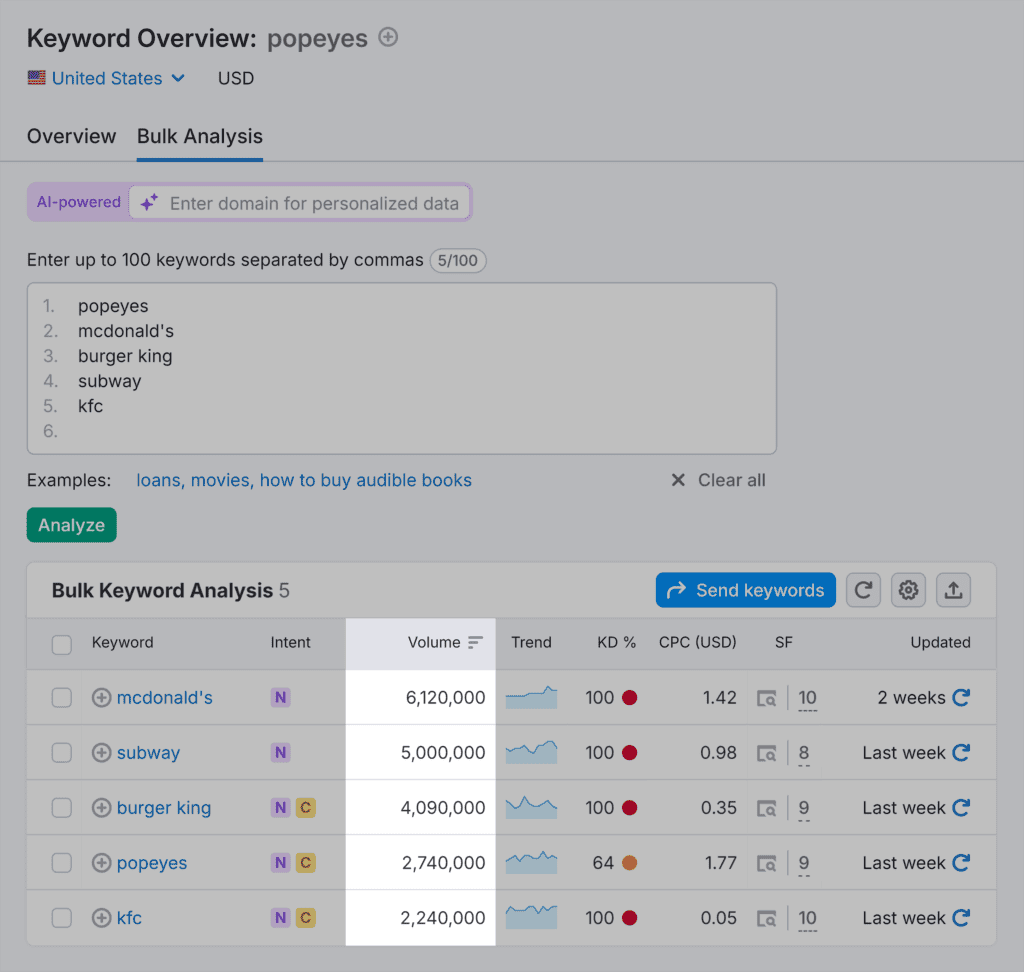Screen dimensions: 1024x972
Task: Open table settings gear icon
Action: coord(908,590)
